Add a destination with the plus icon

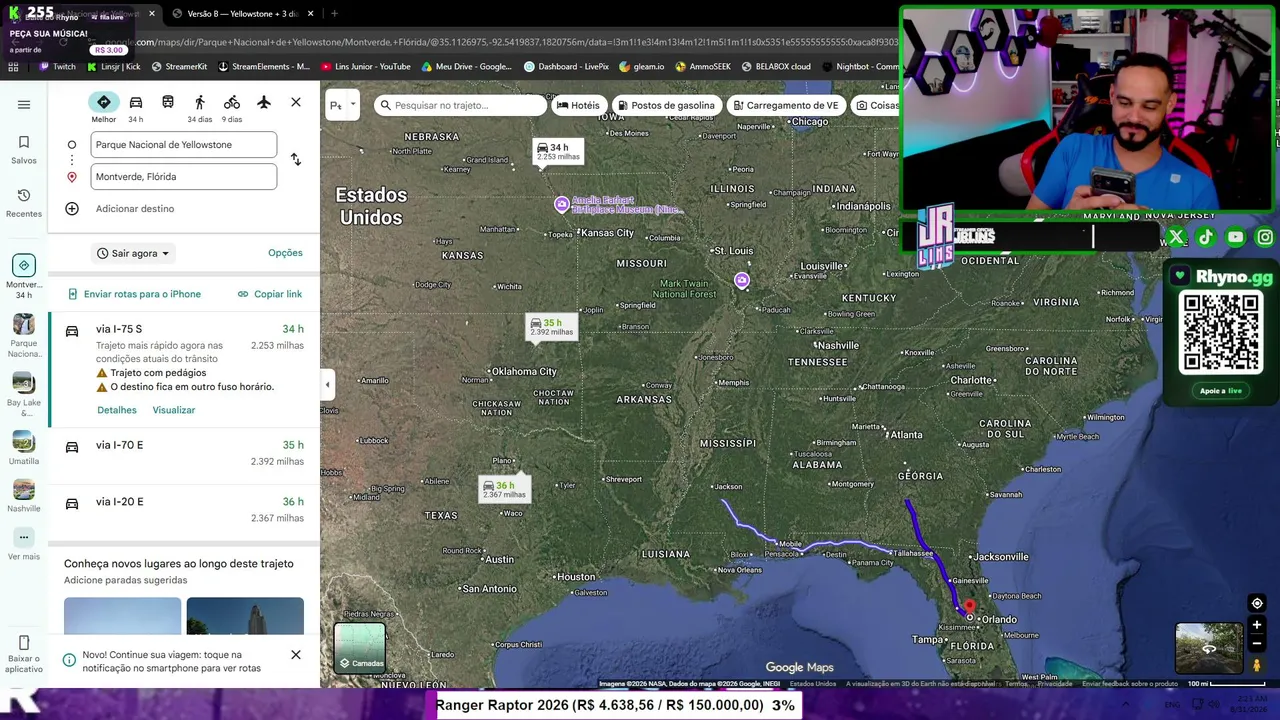72,209
